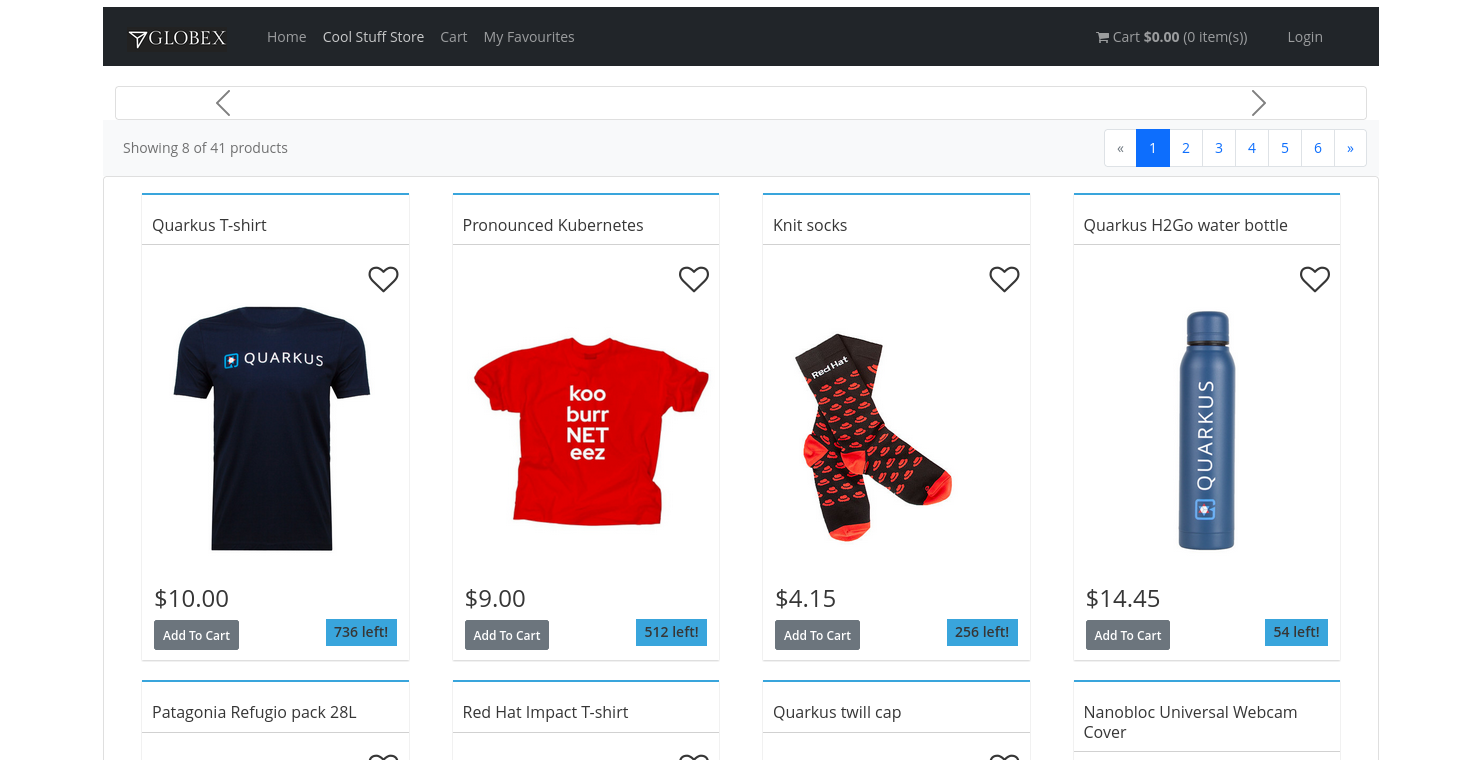Screen dimensions: 1477x760
Task: Click the 'Pronounced Kubernetes' title
Action: 553,225
